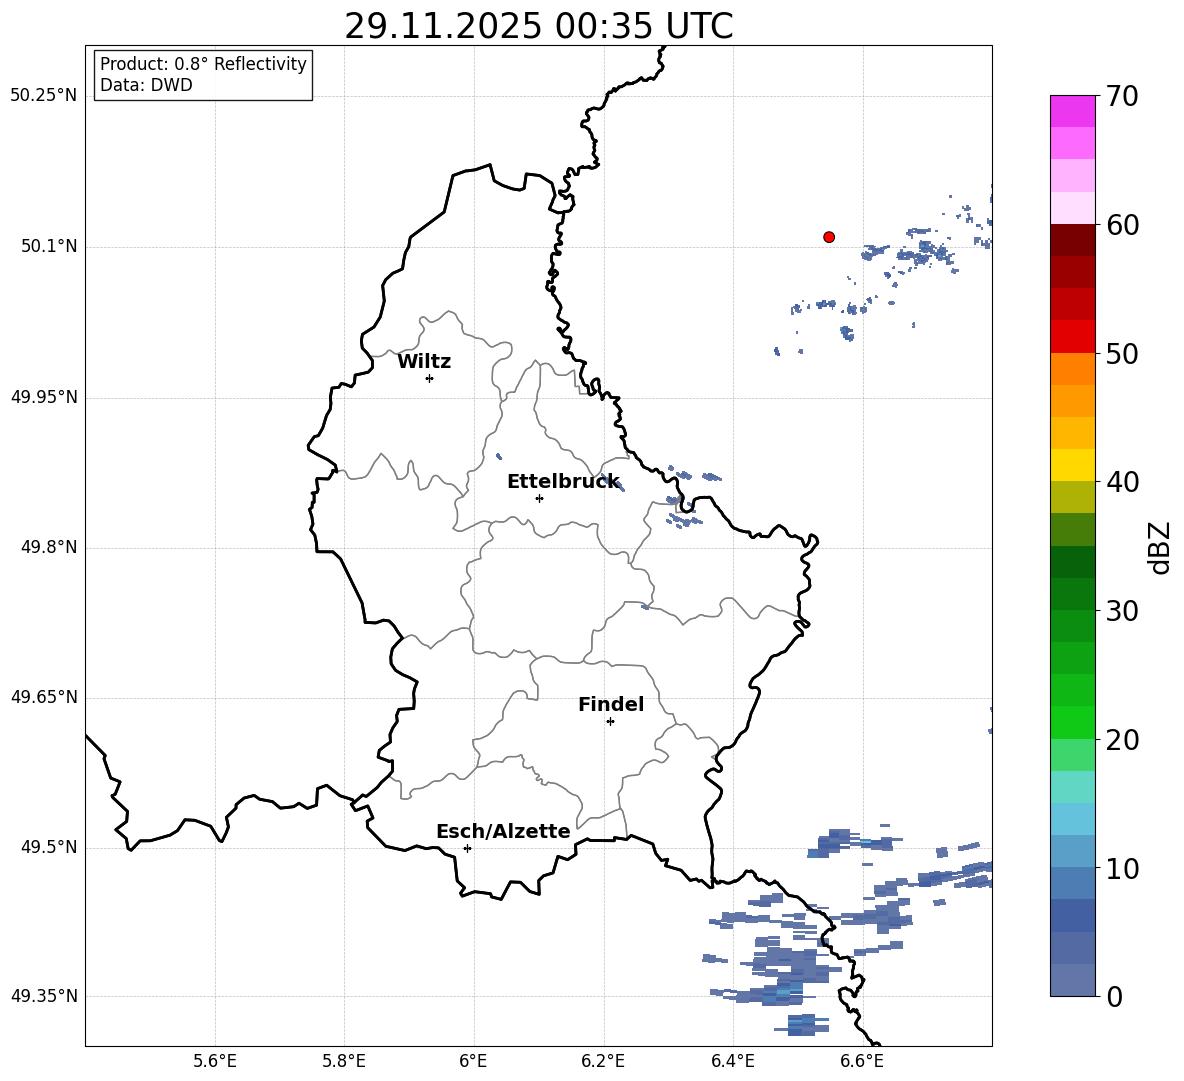Click the 'Data: DWD' text
1184x1081 pixels.
(x=146, y=85)
